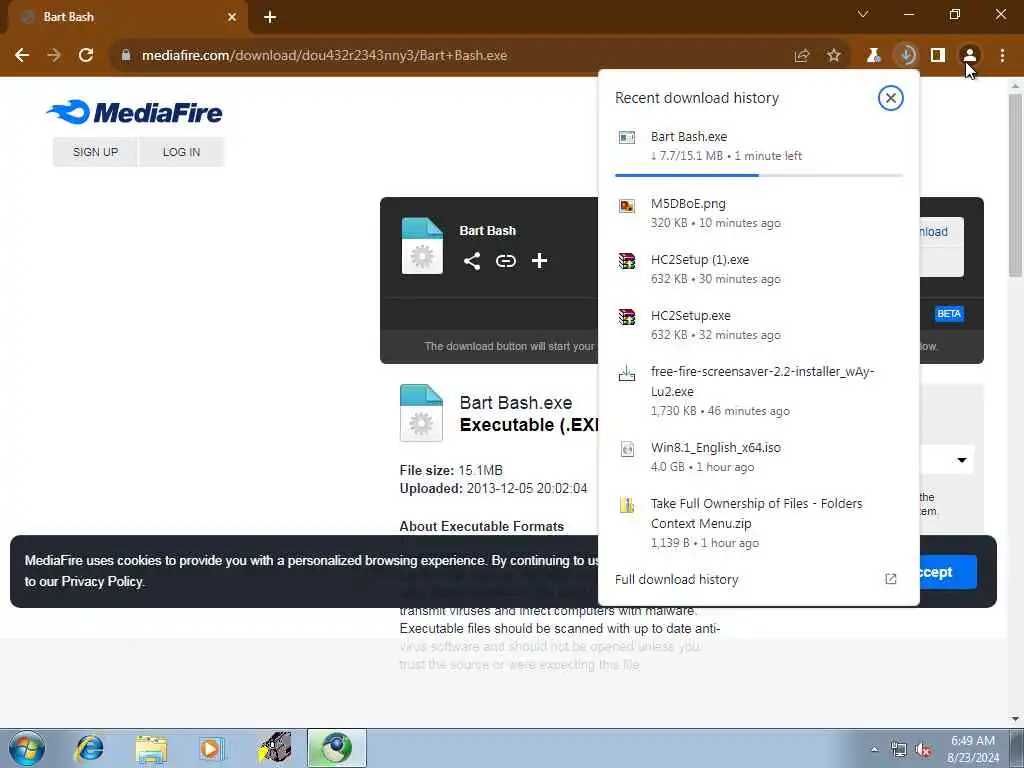Go back with the browser back arrow
Image resolution: width=1024 pixels, height=768 pixels.
click(22, 56)
